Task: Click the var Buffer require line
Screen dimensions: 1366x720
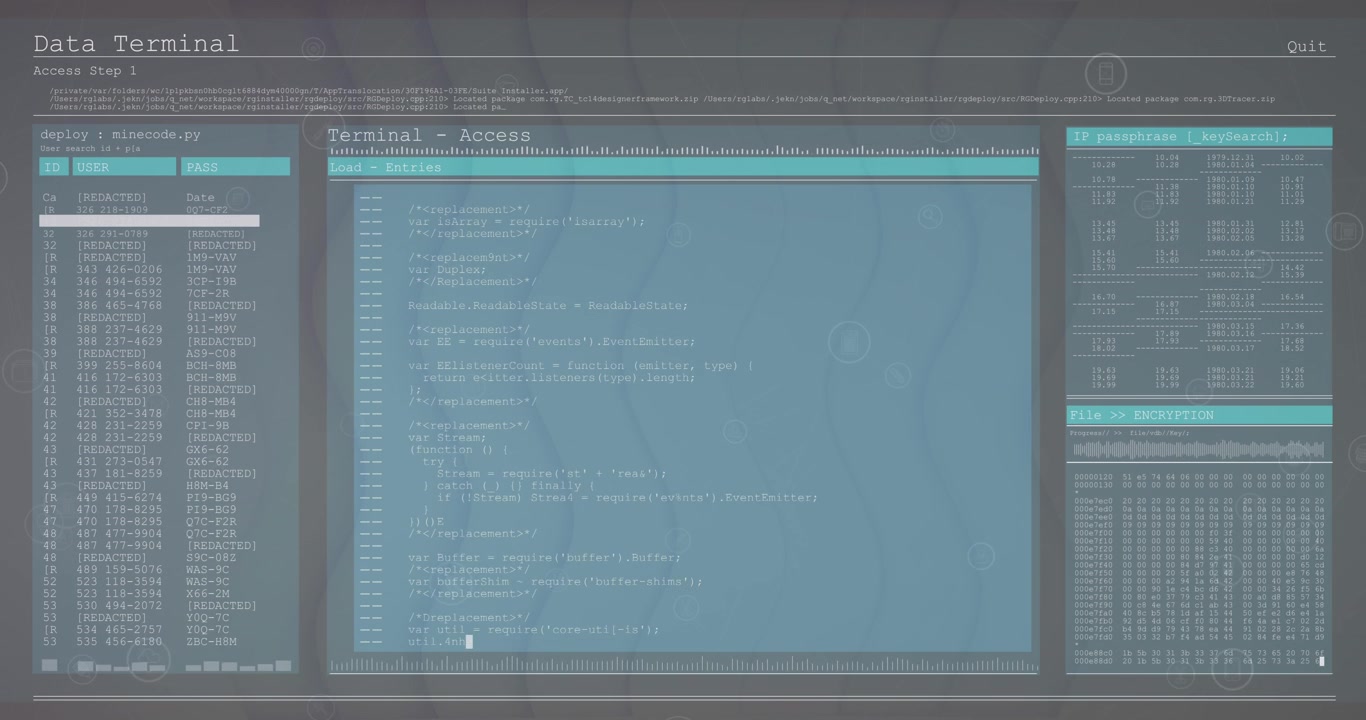Action: pos(544,558)
